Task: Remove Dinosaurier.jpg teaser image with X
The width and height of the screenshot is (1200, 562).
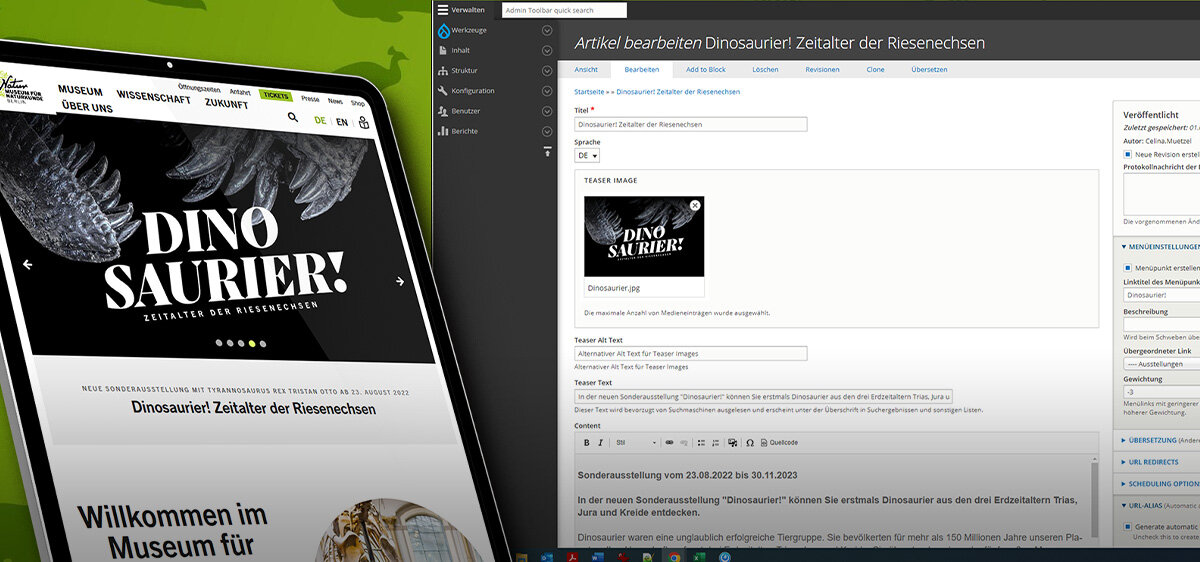Action: [695, 205]
